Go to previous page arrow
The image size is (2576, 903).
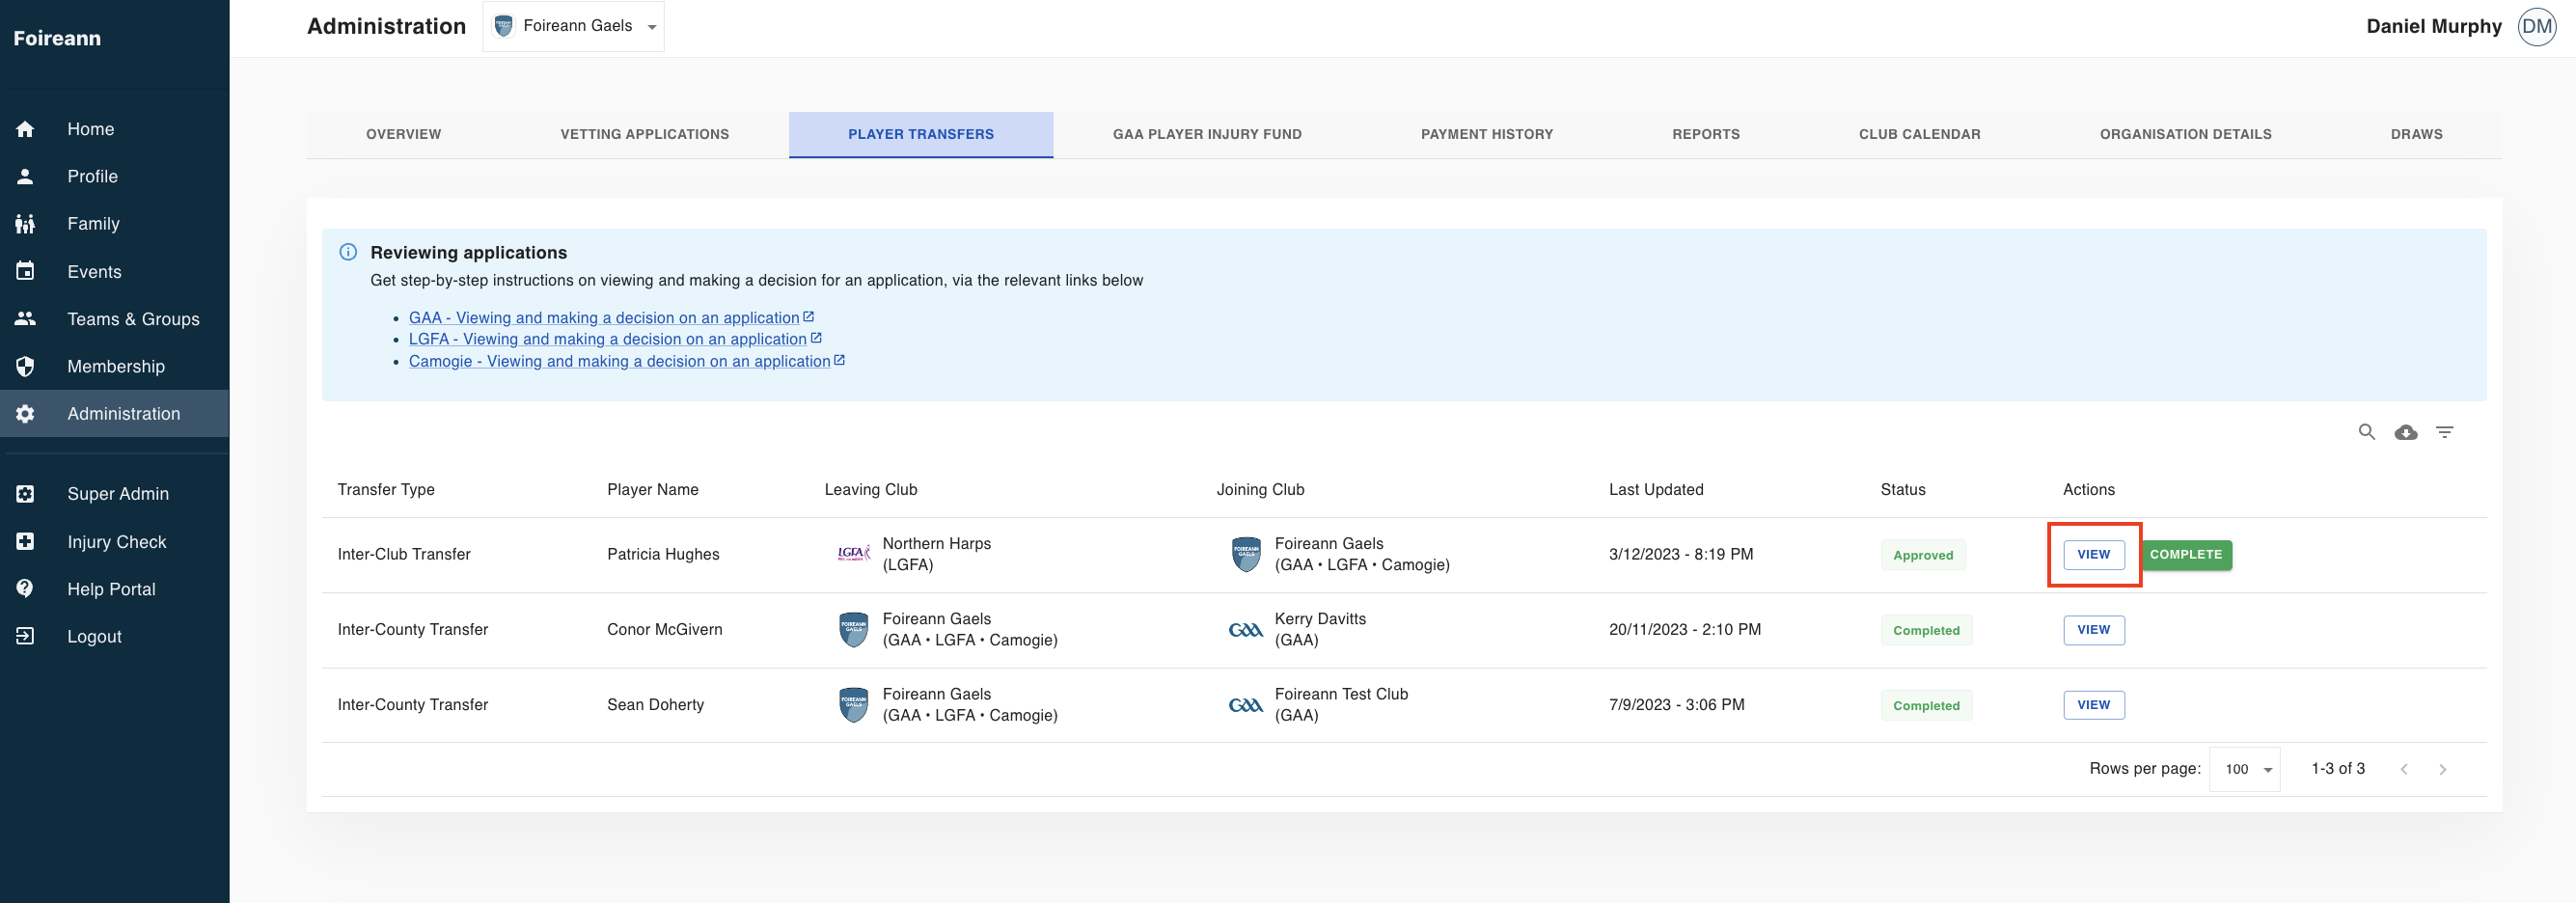pyautogui.click(x=2404, y=769)
